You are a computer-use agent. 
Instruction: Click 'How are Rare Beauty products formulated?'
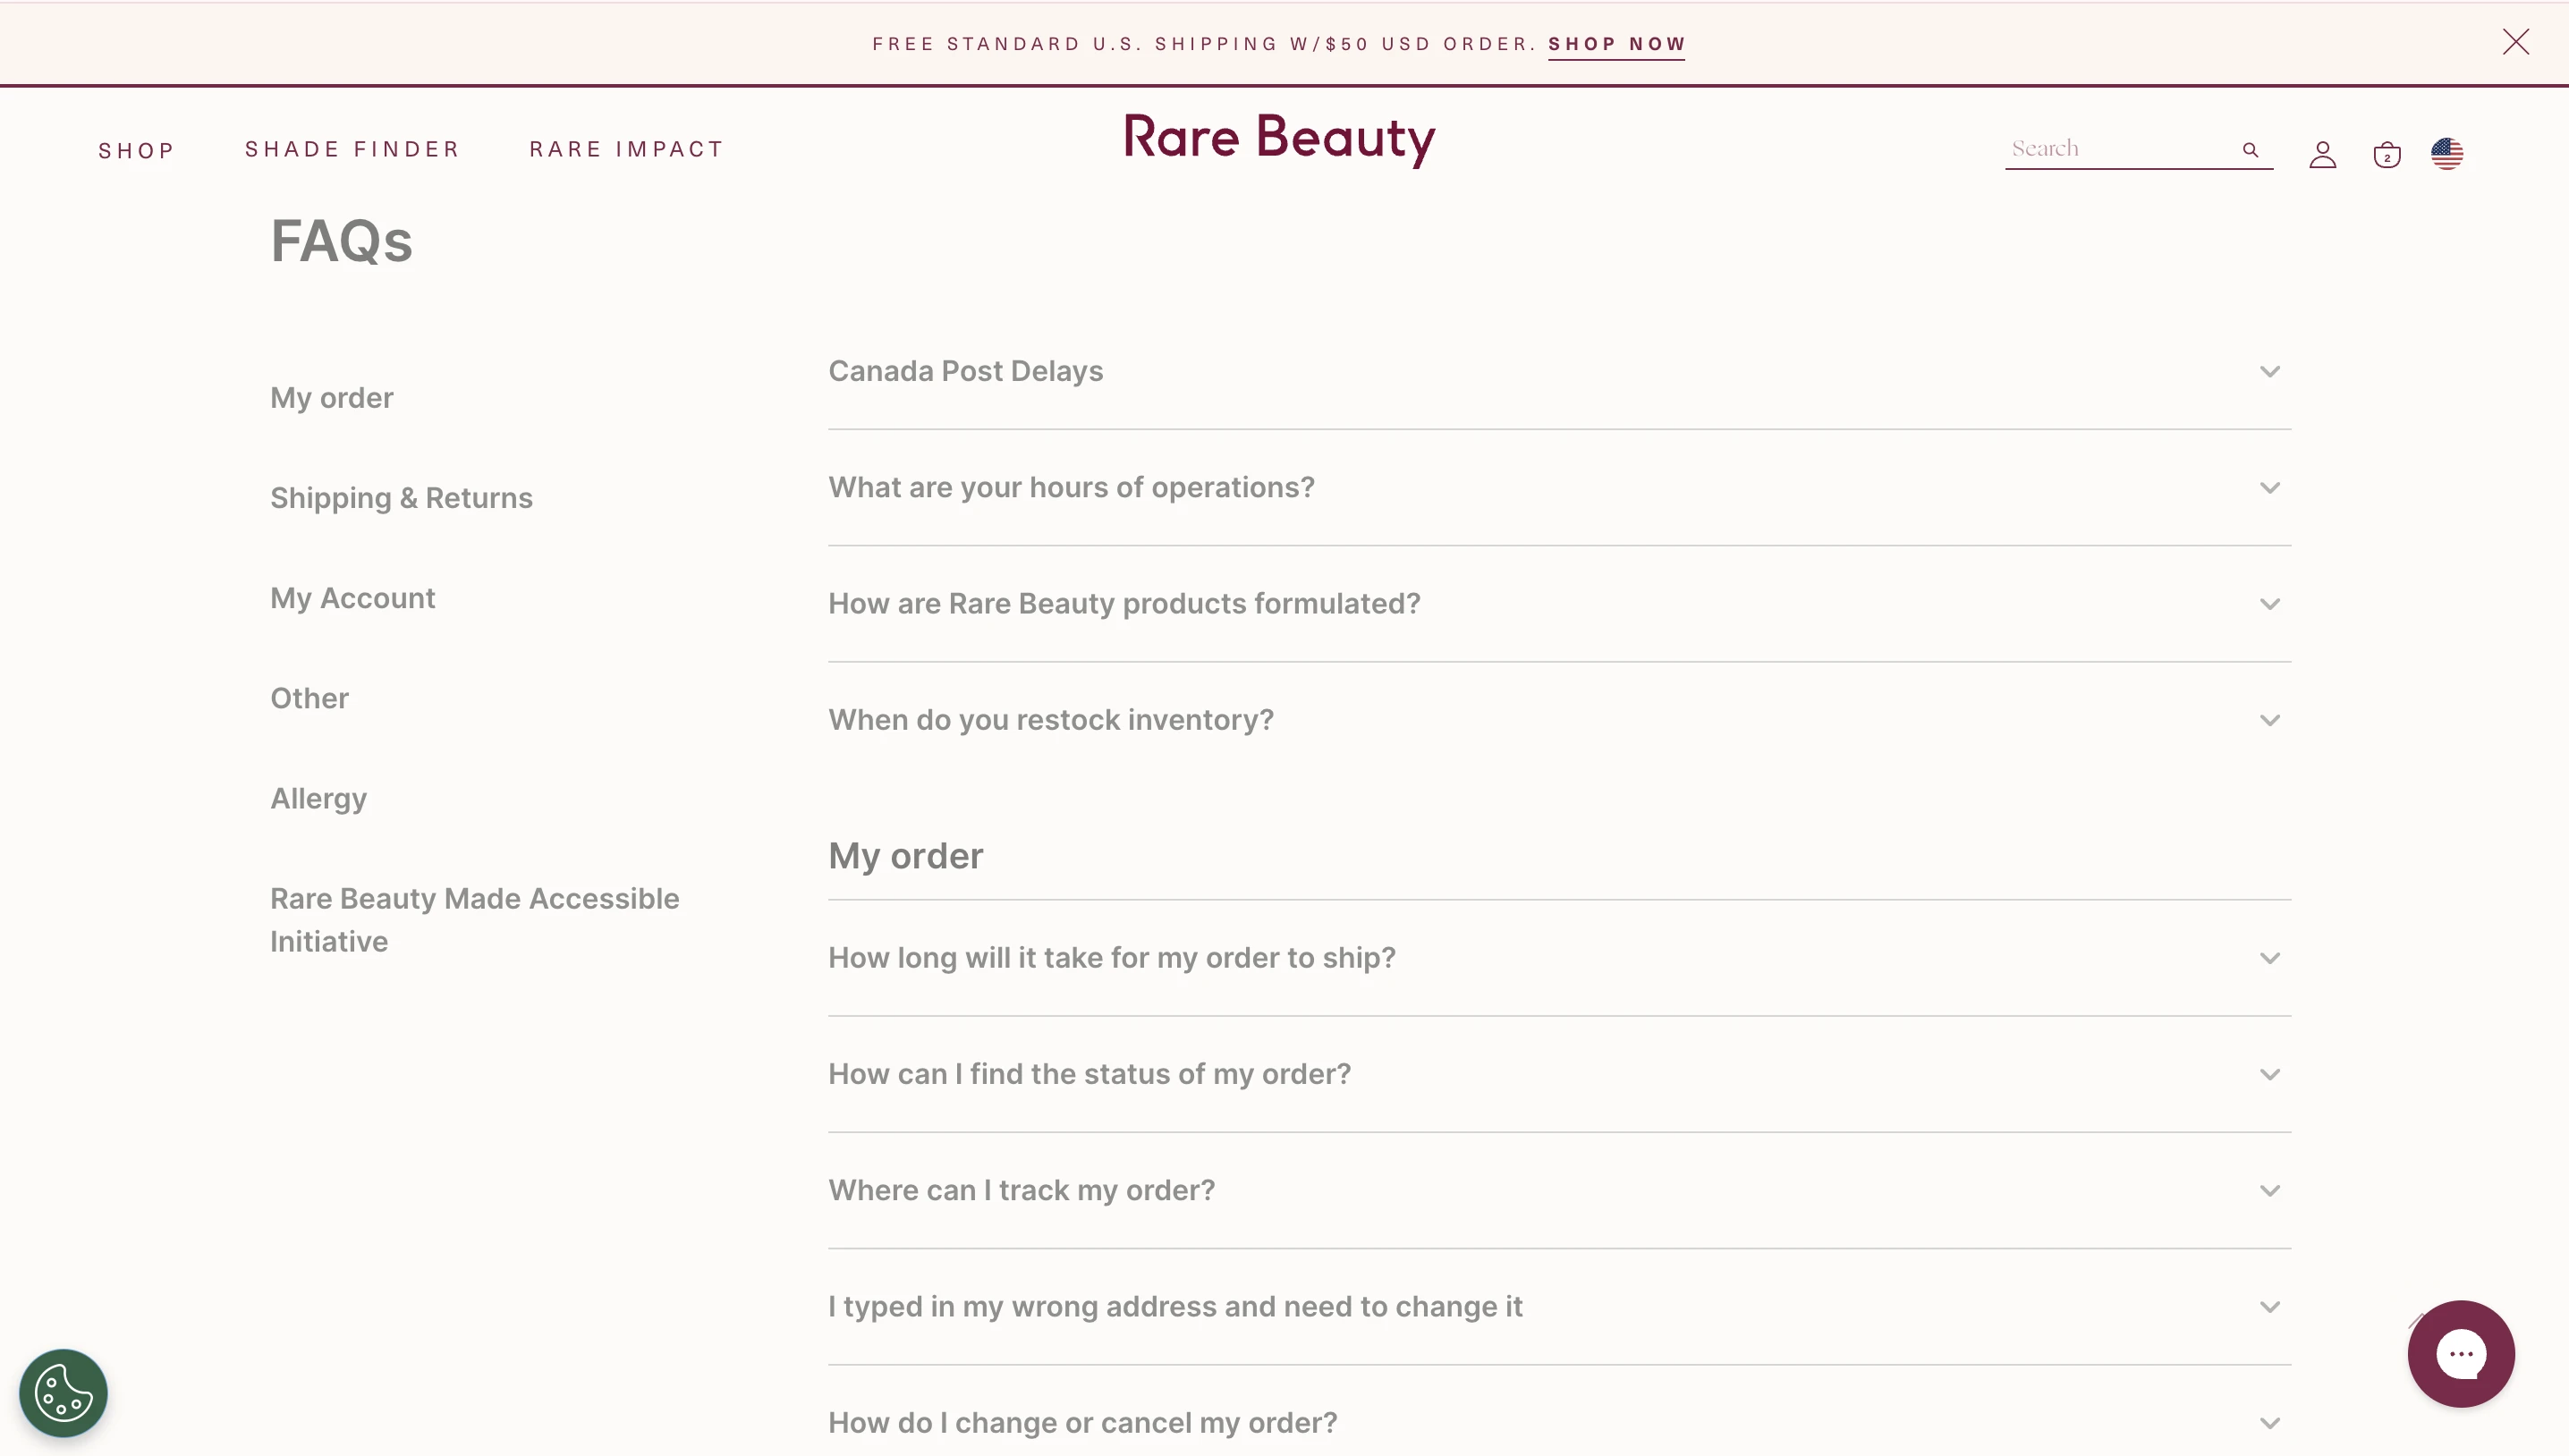[1124, 603]
